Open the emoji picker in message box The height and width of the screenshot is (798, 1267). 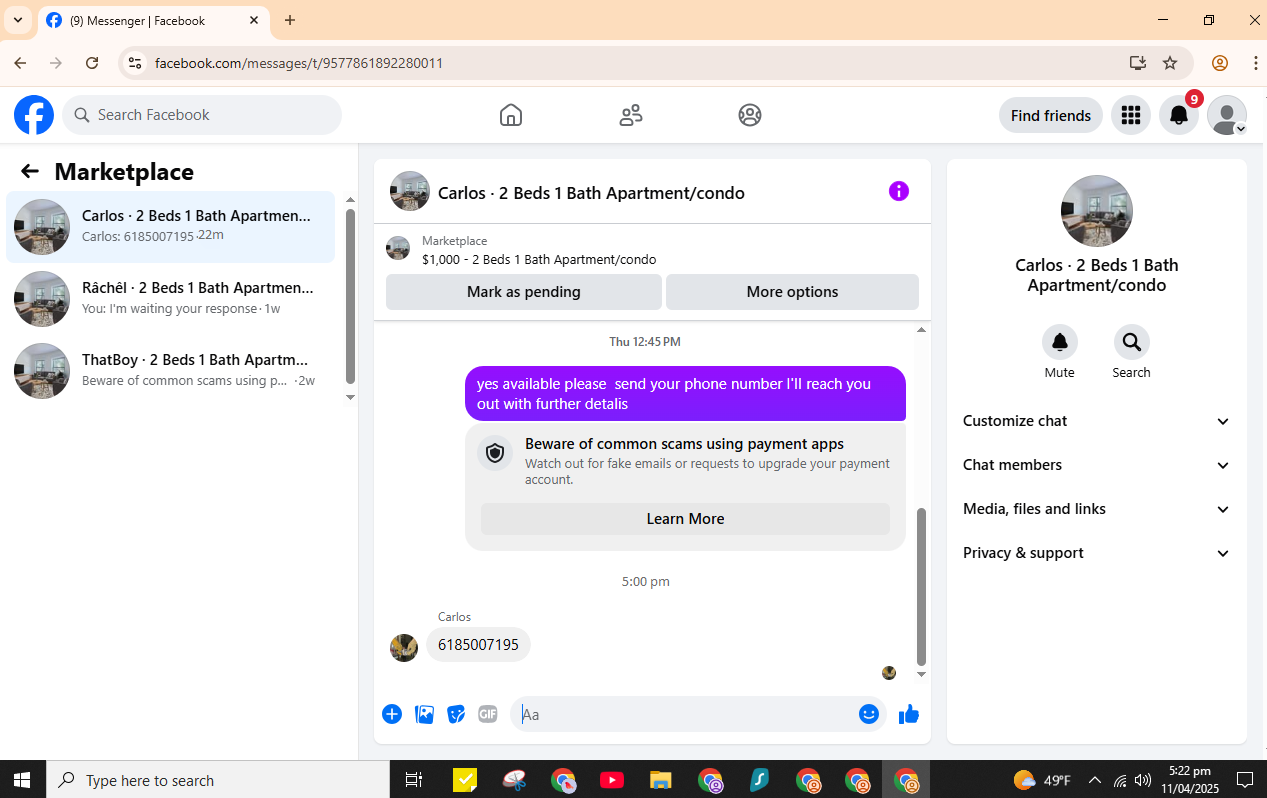pos(869,714)
